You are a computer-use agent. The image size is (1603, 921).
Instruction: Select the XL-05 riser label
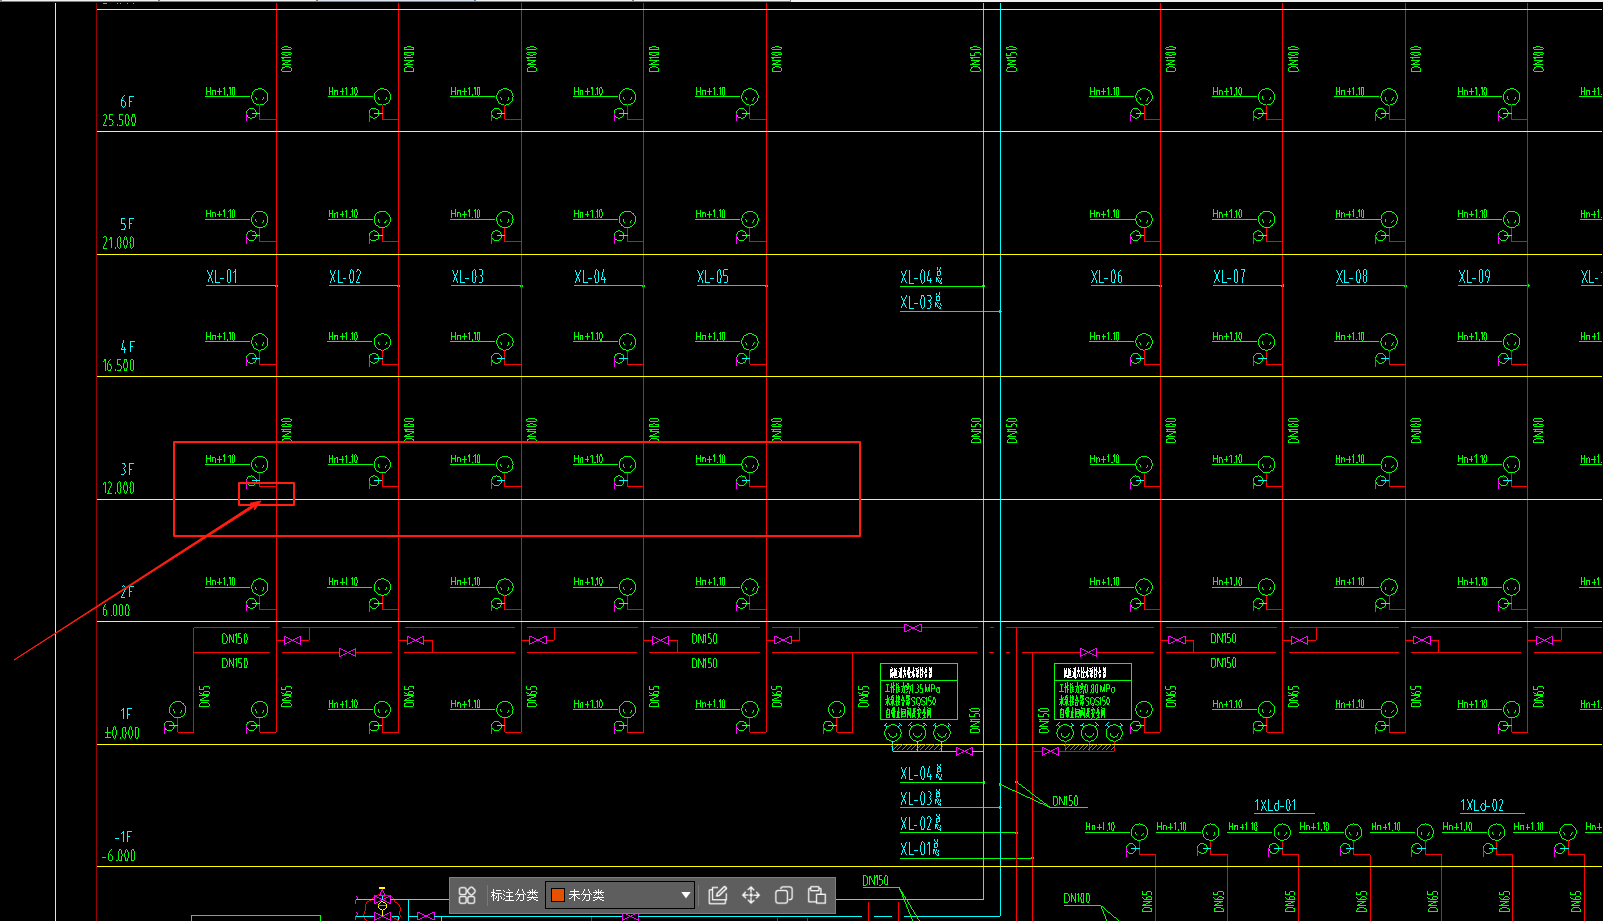[713, 277]
